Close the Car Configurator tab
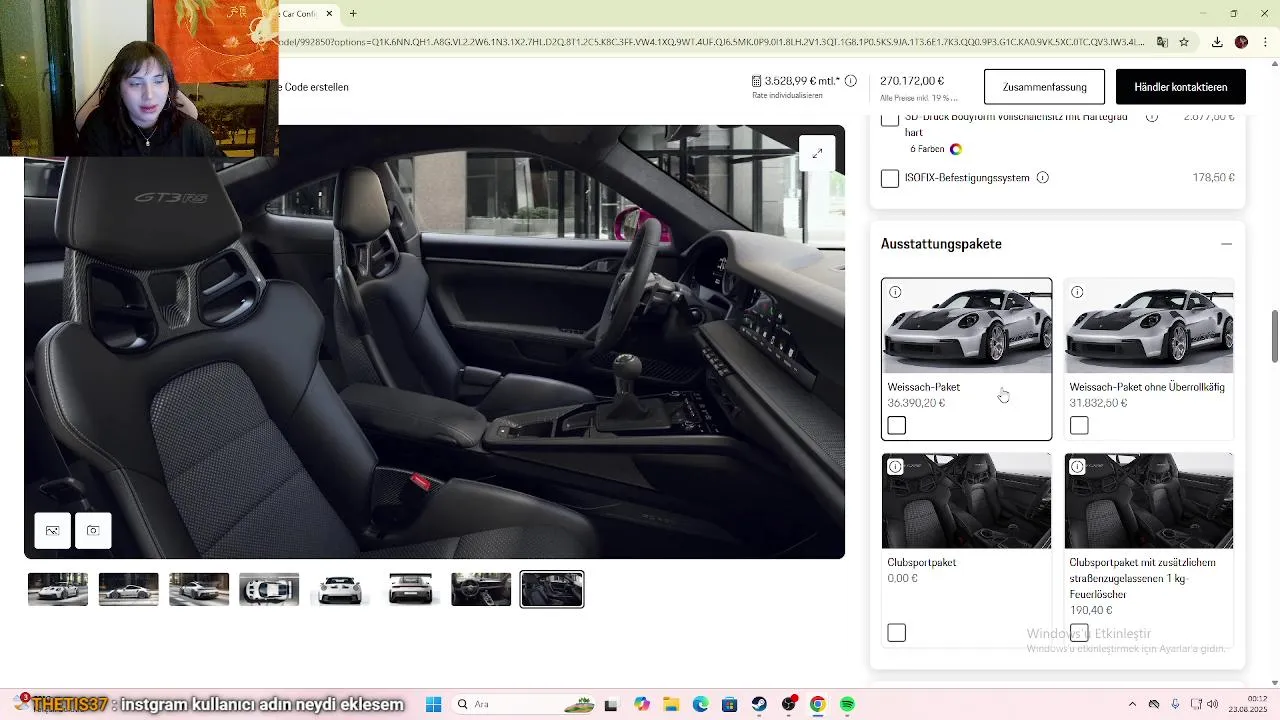The width and height of the screenshot is (1280, 720). pyautogui.click(x=329, y=14)
